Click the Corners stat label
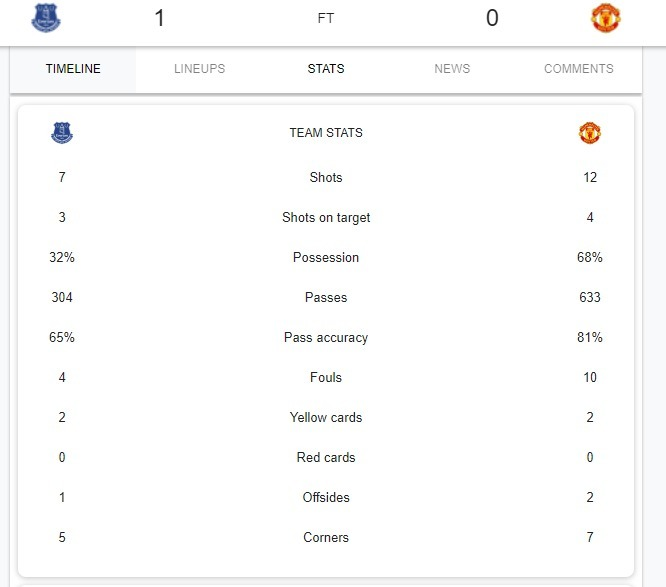The width and height of the screenshot is (666, 587). [326, 537]
